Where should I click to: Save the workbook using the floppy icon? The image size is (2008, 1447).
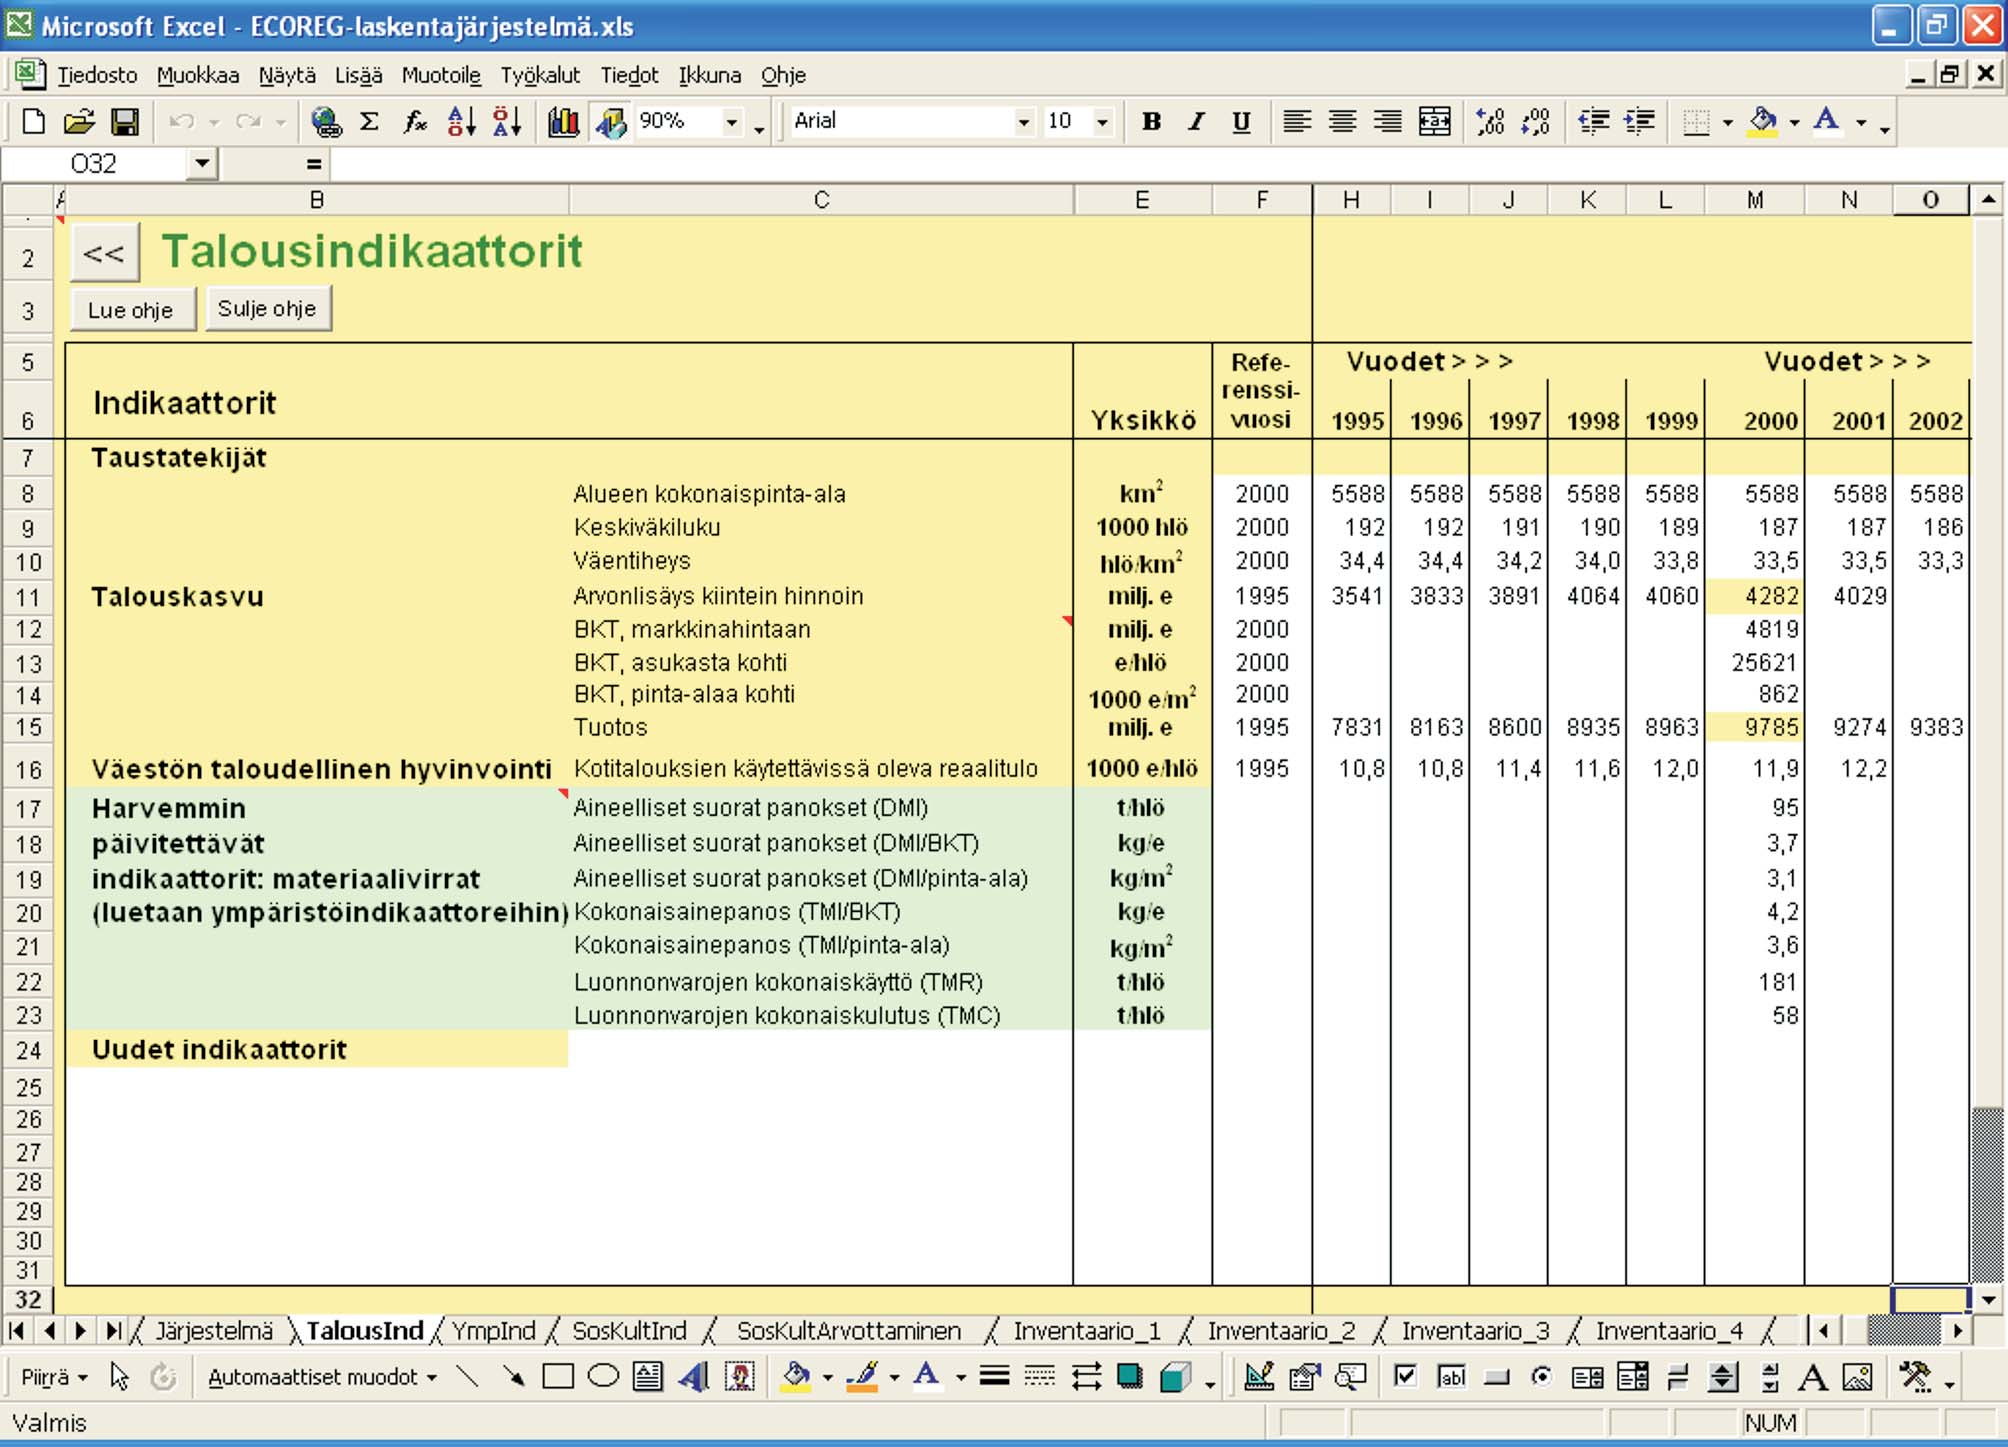[125, 122]
